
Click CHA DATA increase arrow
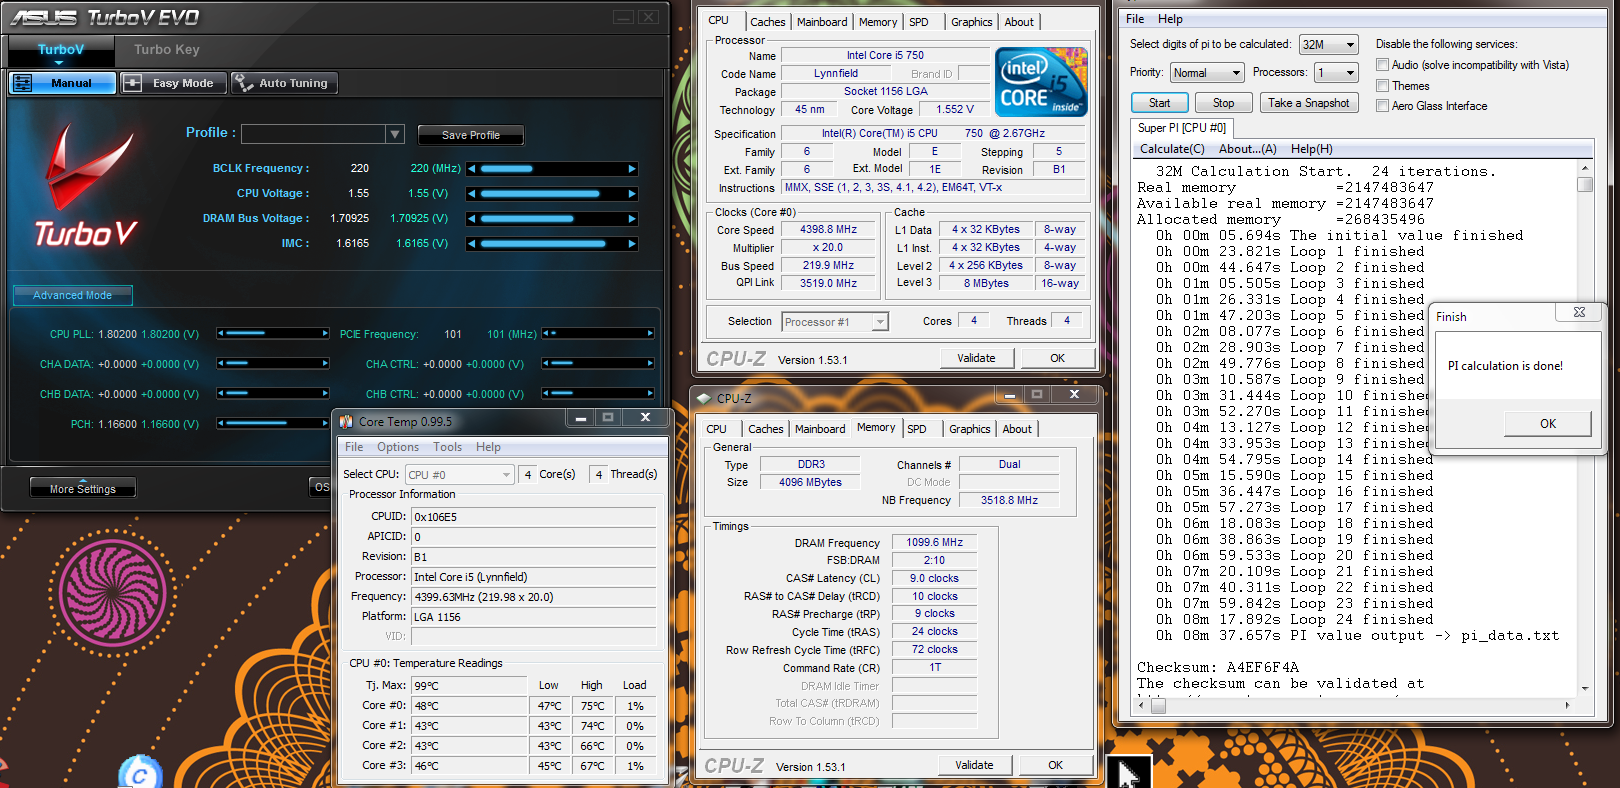pos(325,364)
